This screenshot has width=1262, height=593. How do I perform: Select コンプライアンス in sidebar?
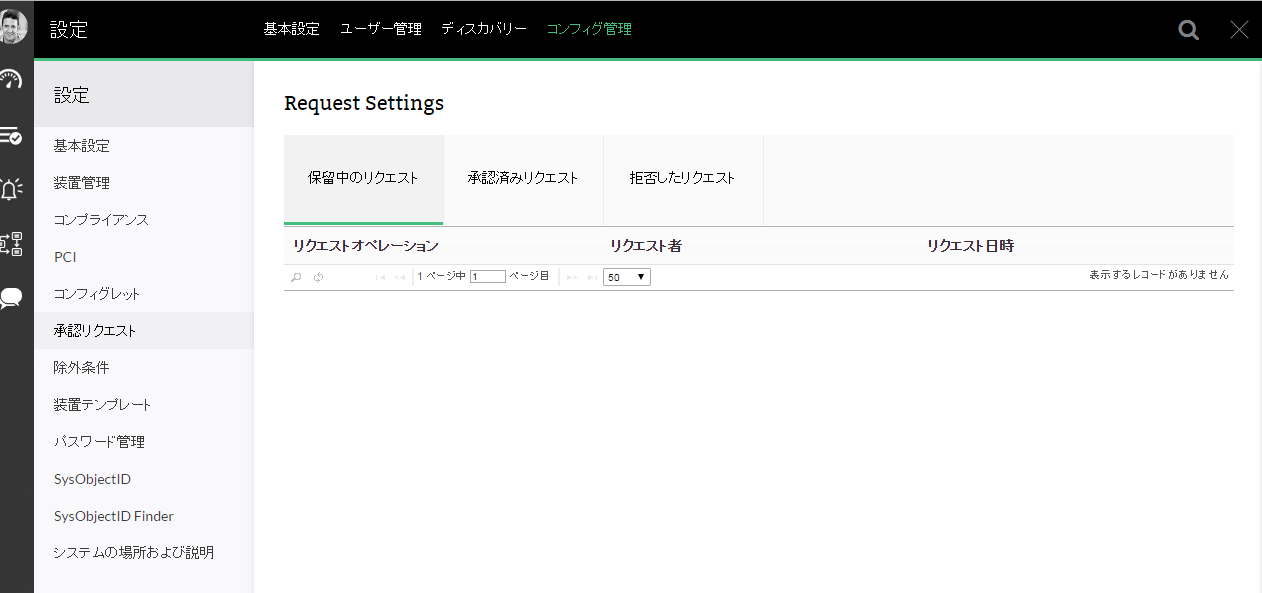point(144,220)
